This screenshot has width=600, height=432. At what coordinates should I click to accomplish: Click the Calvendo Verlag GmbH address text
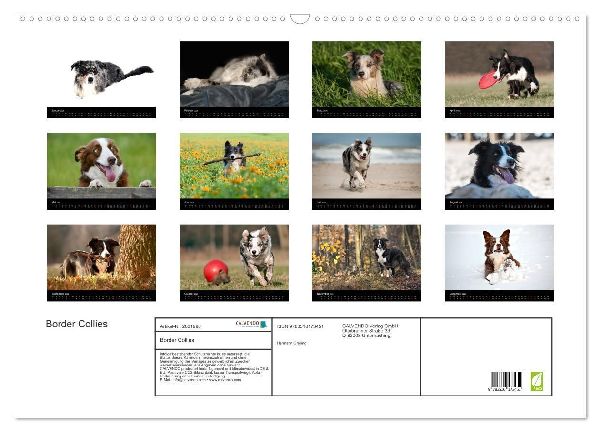click(x=370, y=331)
